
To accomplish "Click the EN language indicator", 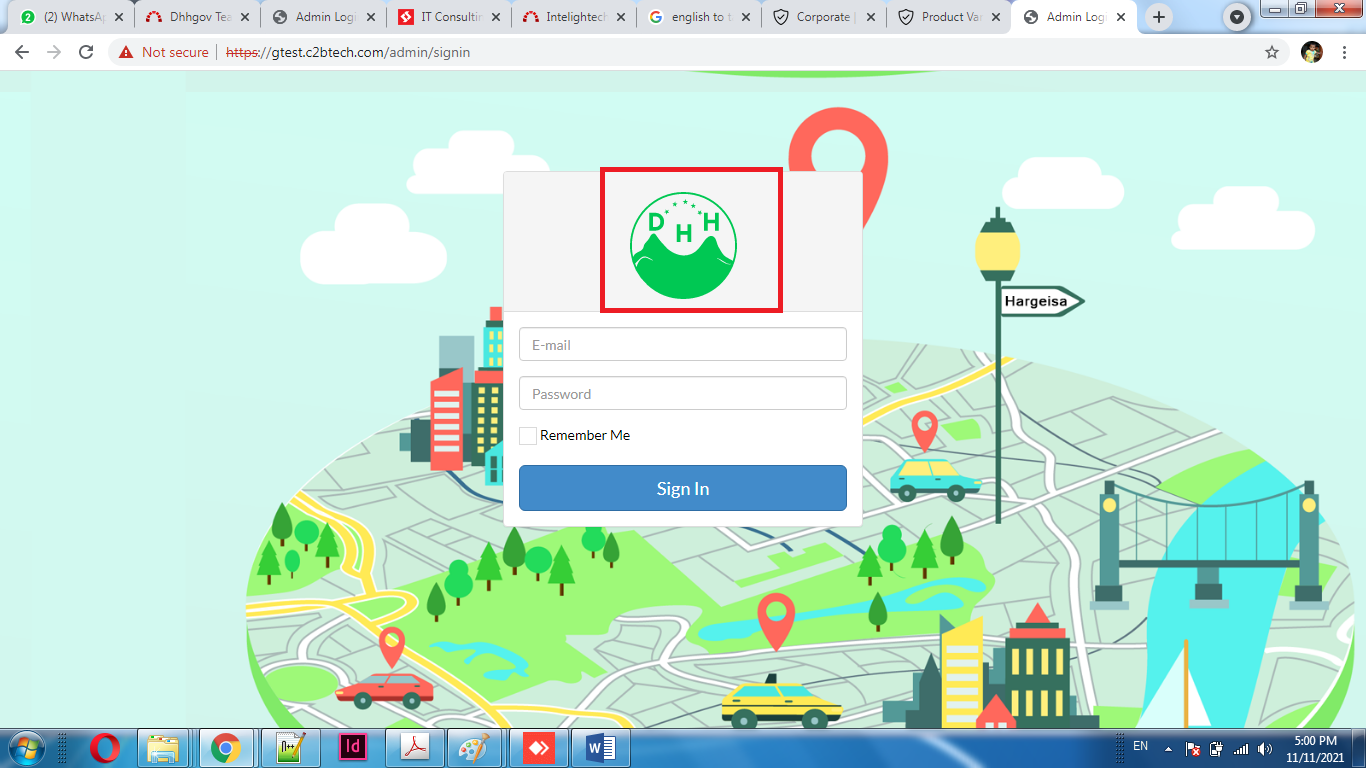I will [1140, 746].
